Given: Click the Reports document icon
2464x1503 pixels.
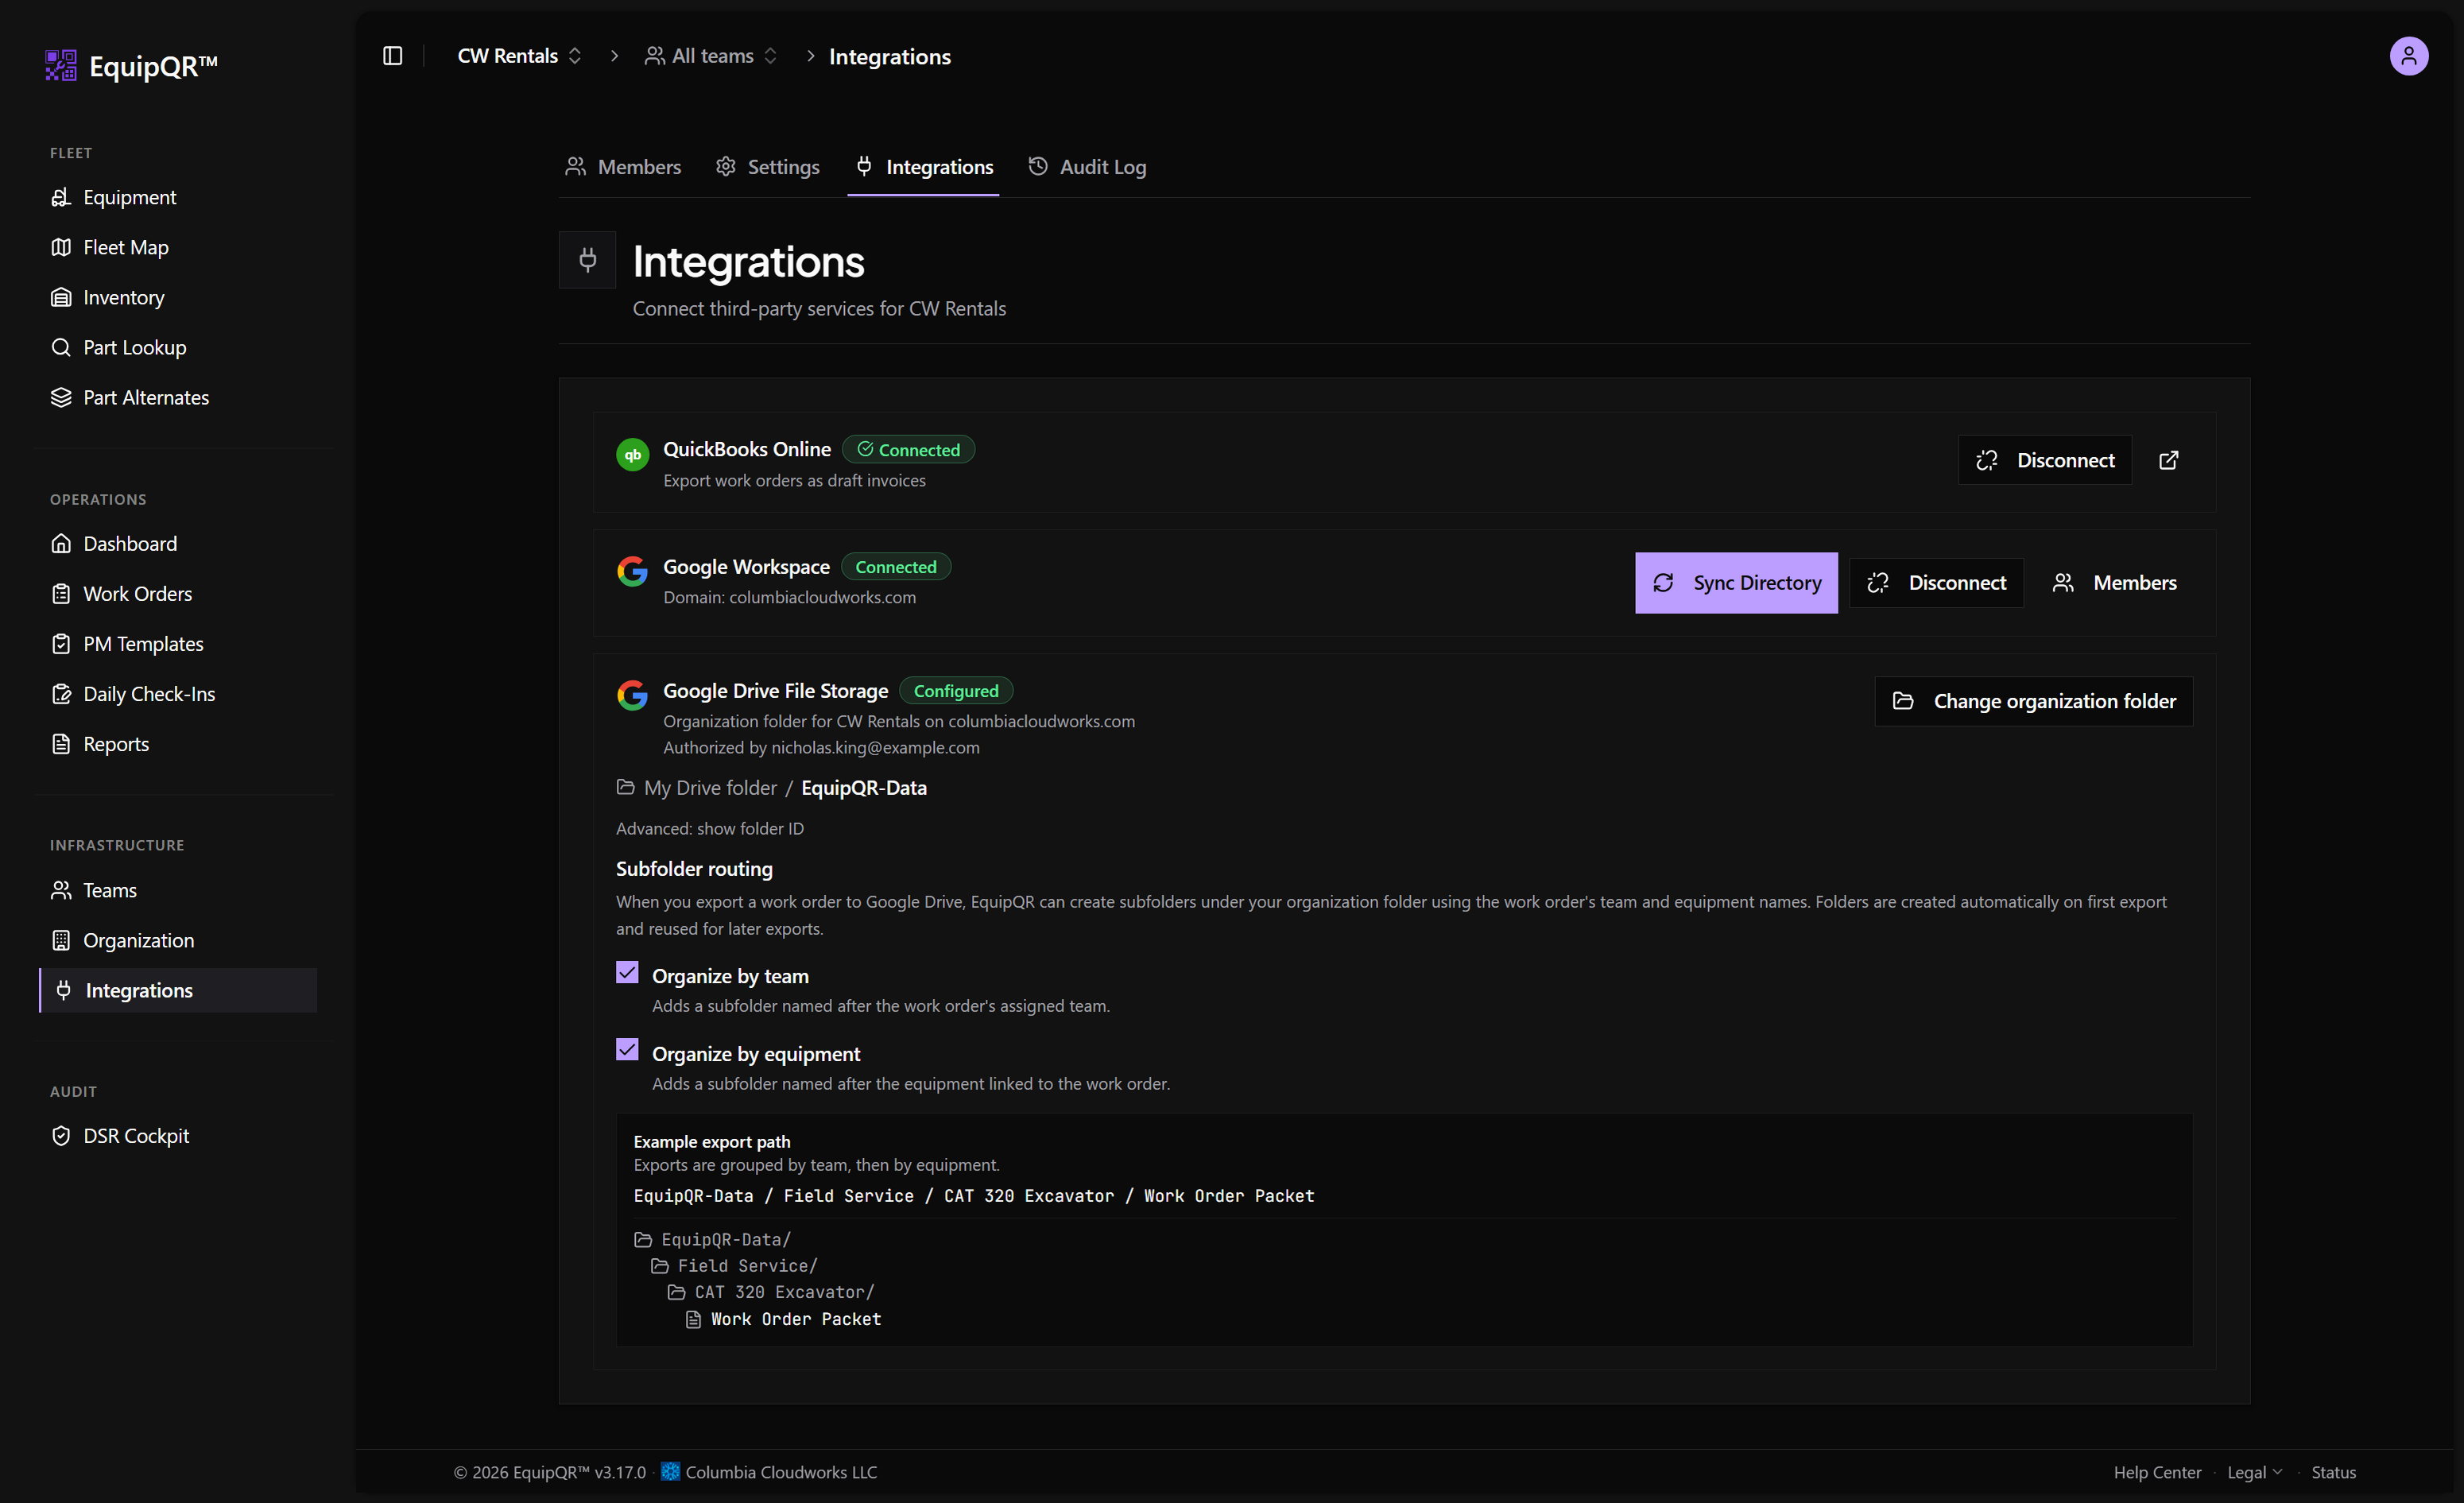Looking at the screenshot, I should coord(61,743).
